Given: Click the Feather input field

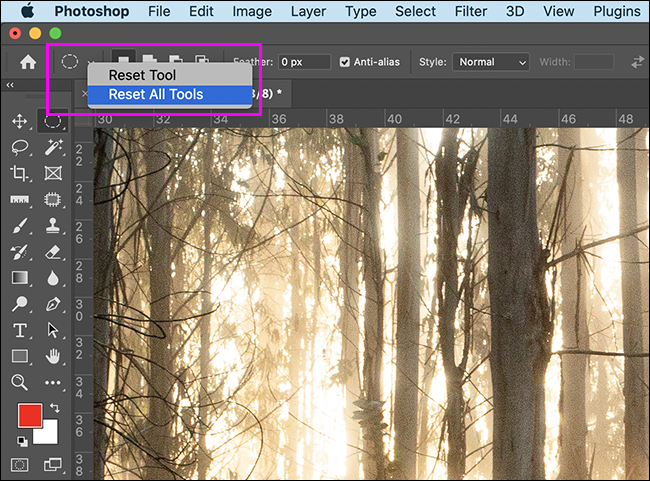Looking at the screenshot, I should [305, 62].
